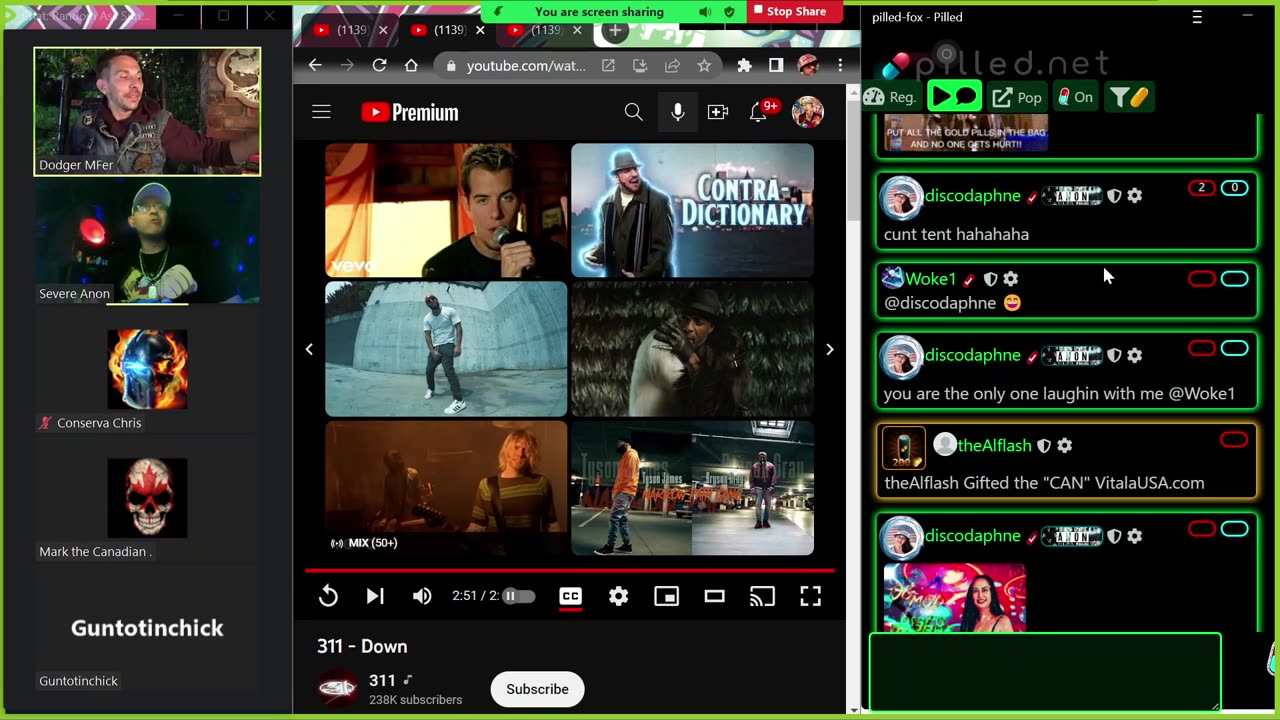The image size is (1280, 720).
Task: Switch to the third YouTube browser tab
Action: (536, 30)
